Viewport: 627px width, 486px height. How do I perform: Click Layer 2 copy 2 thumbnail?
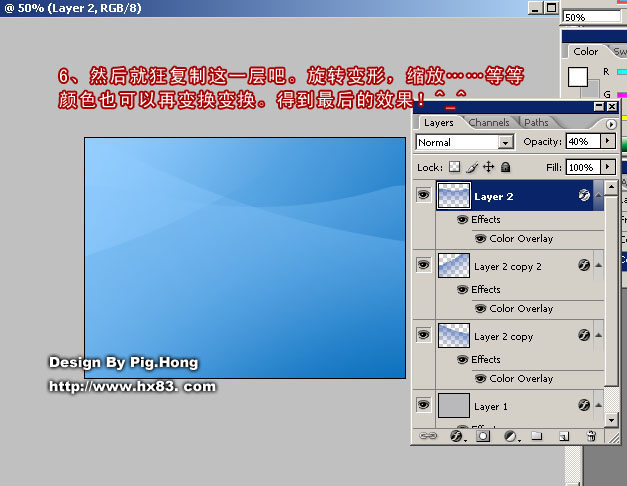point(453,265)
